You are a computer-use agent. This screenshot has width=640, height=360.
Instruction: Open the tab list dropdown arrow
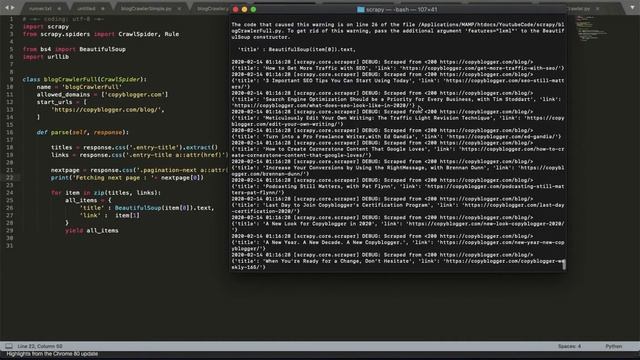(632, 8)
